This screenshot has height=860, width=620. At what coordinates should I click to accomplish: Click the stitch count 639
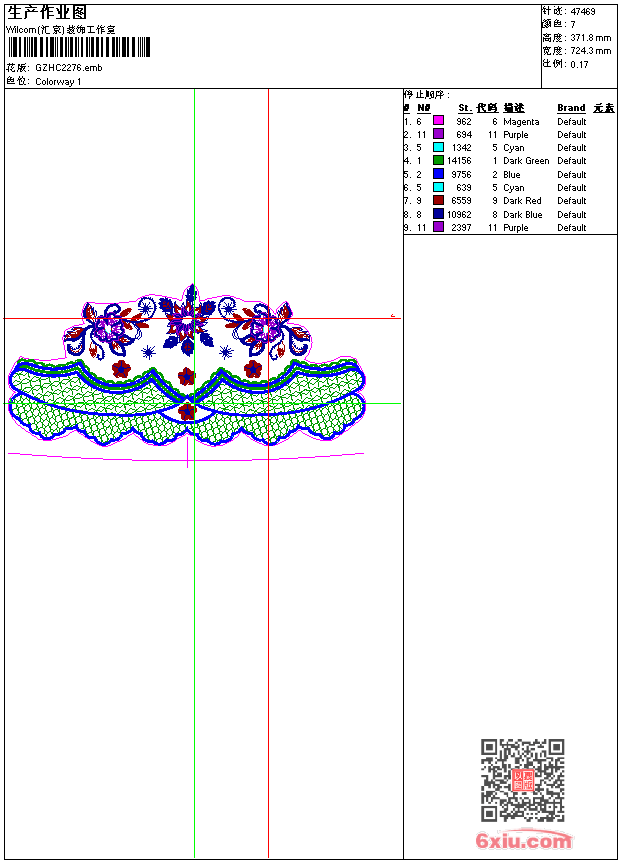(464, 188)
